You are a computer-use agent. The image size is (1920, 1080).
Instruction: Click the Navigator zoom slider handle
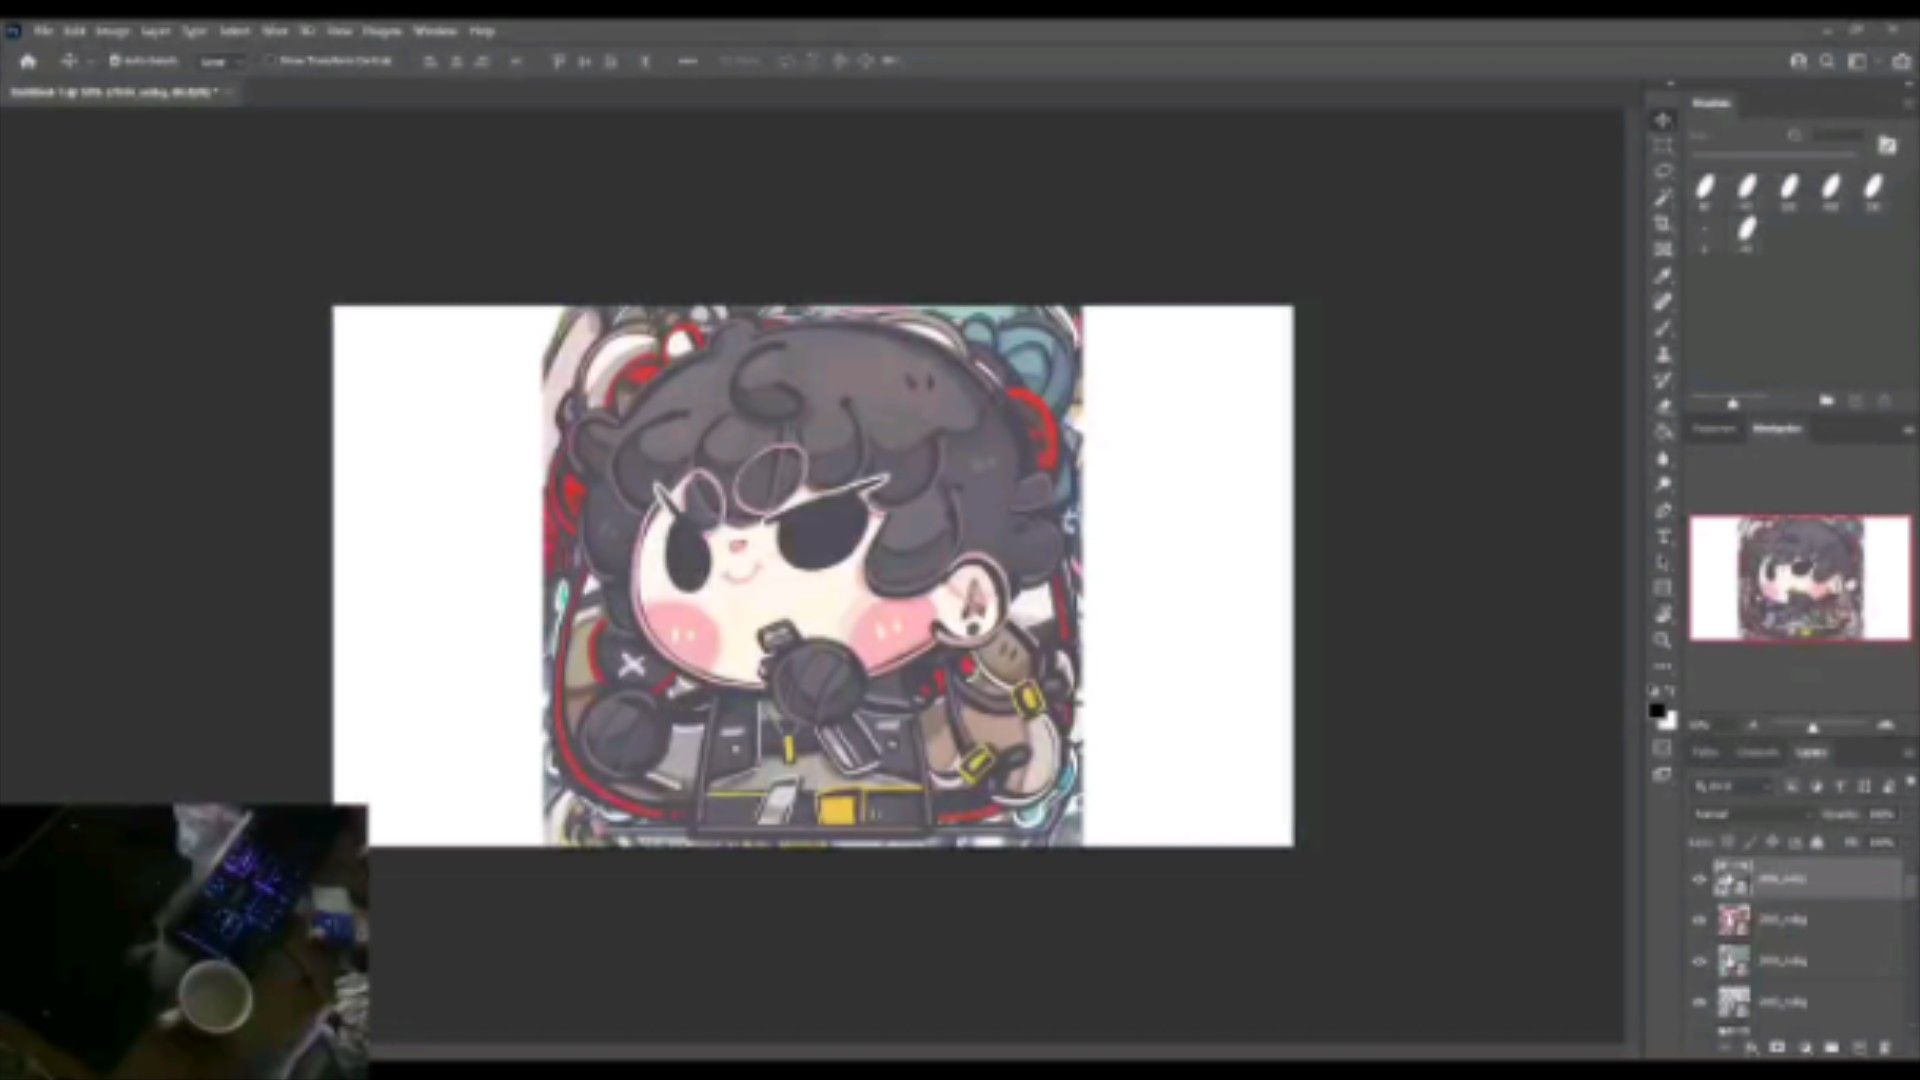[x=1812, y=726]
